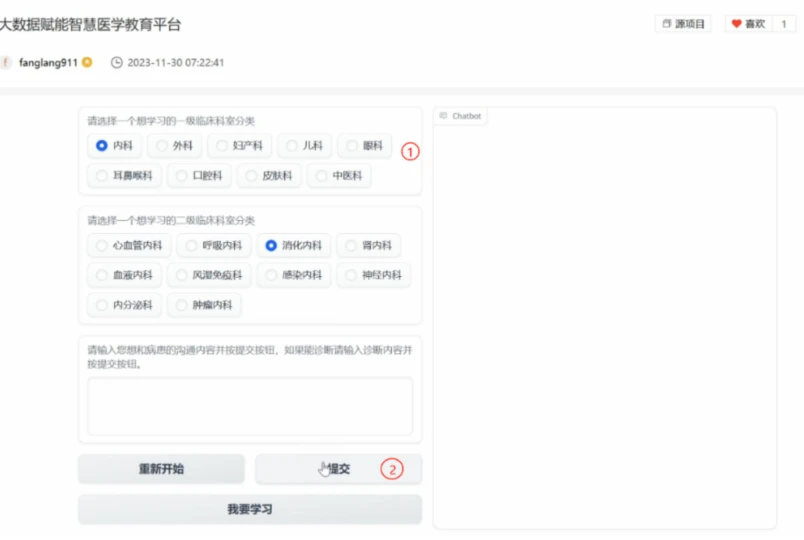Screen dimensions: 804x540
Task: Open the fanglang911 author link
Action: (48, 63)
